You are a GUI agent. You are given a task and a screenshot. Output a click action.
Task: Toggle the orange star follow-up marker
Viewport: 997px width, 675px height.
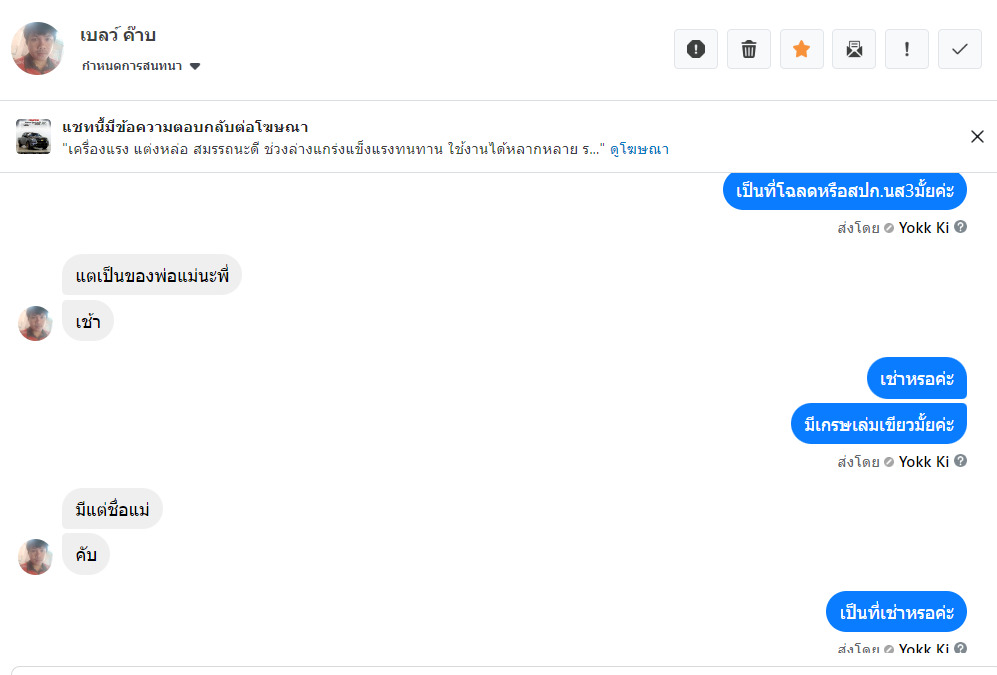tap(801, 49)
